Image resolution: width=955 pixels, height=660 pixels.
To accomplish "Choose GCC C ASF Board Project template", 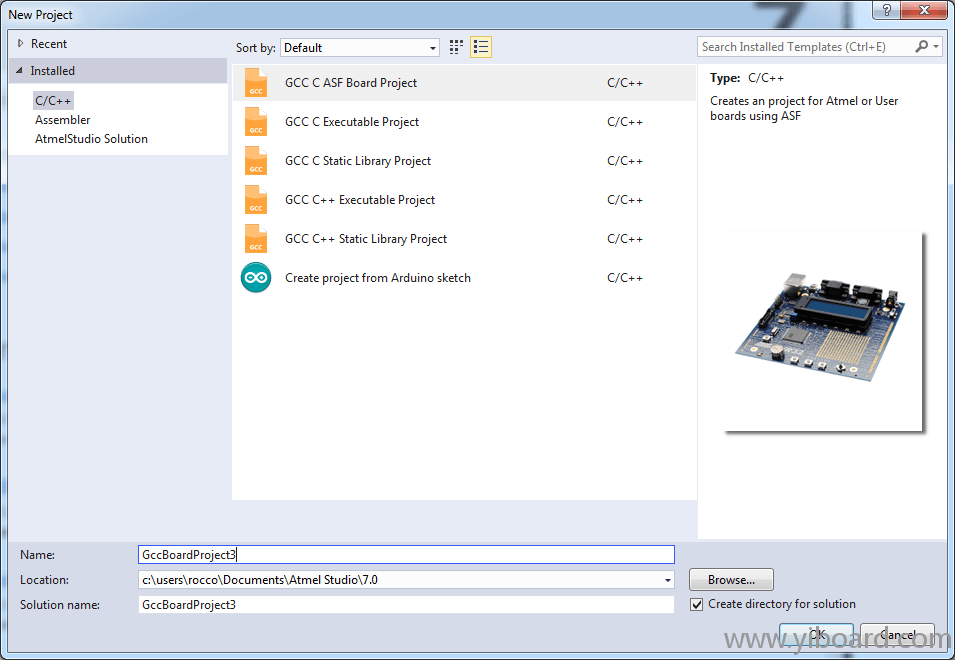I will (464, 83).
